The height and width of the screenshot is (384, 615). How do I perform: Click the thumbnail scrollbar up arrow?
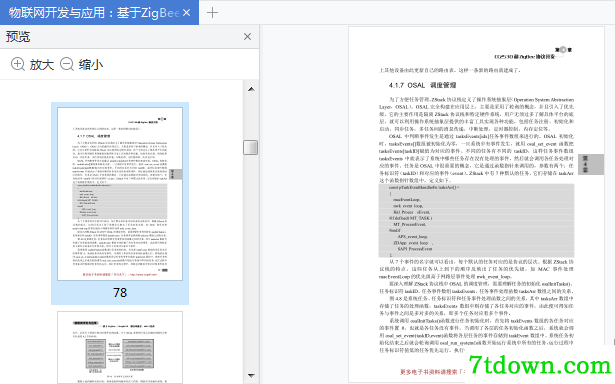(x=251, y=89)
